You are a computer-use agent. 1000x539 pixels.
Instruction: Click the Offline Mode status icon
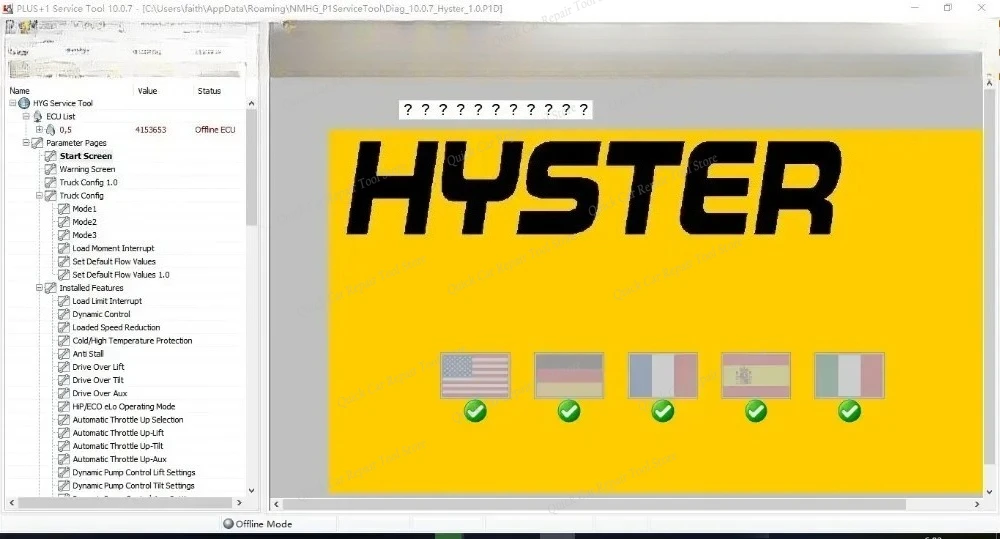coord(228,524)
